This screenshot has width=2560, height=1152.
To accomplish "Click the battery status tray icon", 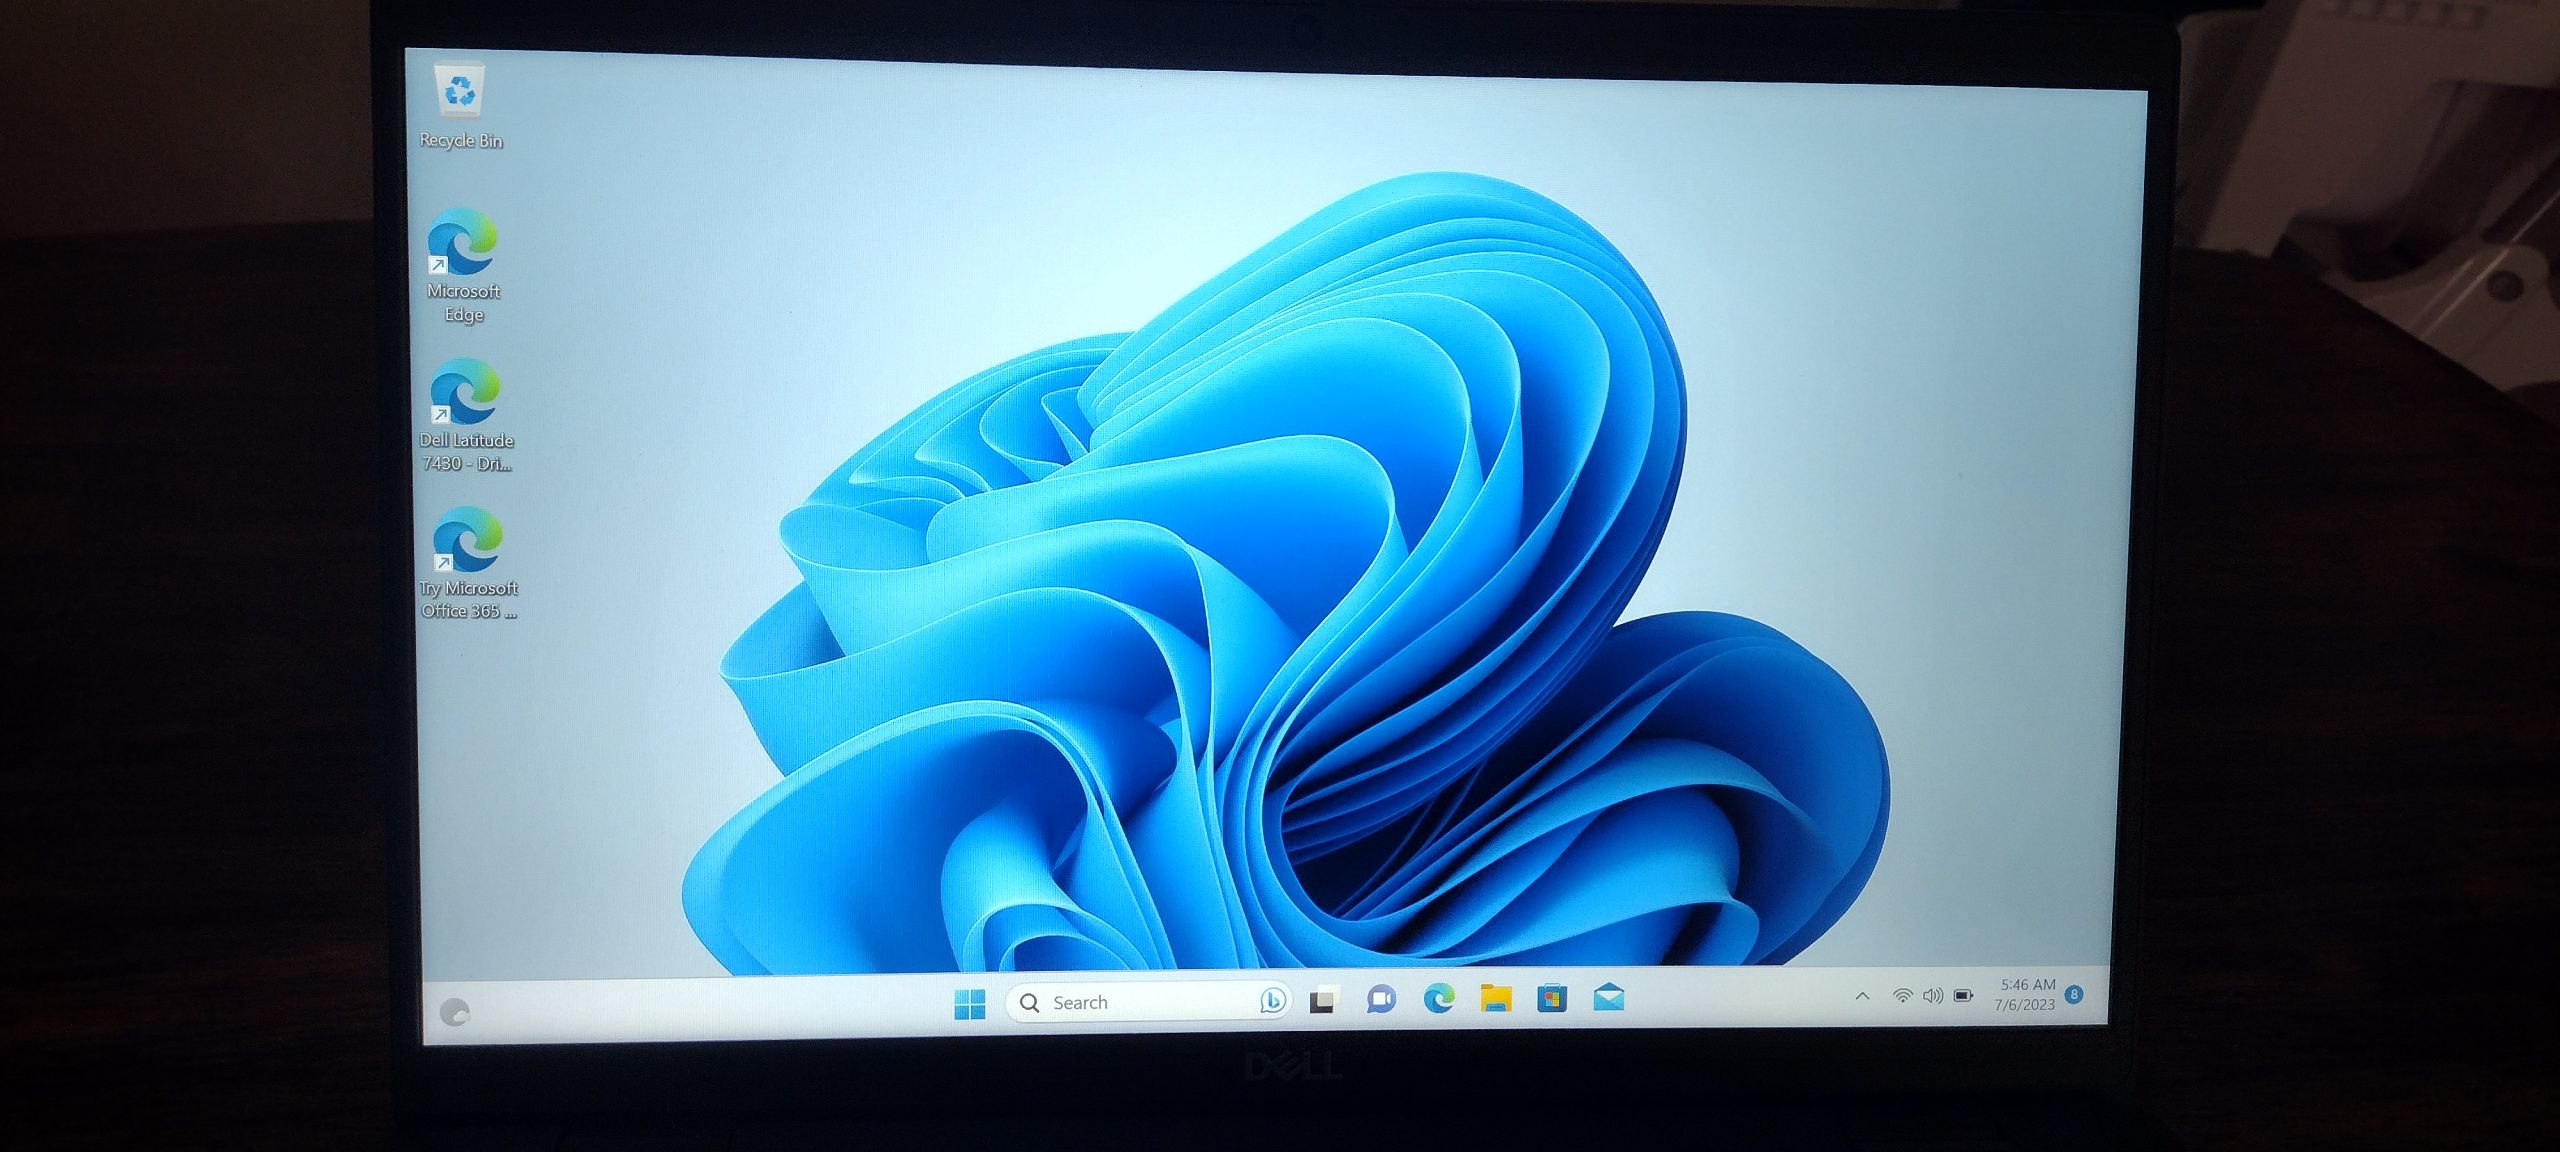I will 1964,996.
